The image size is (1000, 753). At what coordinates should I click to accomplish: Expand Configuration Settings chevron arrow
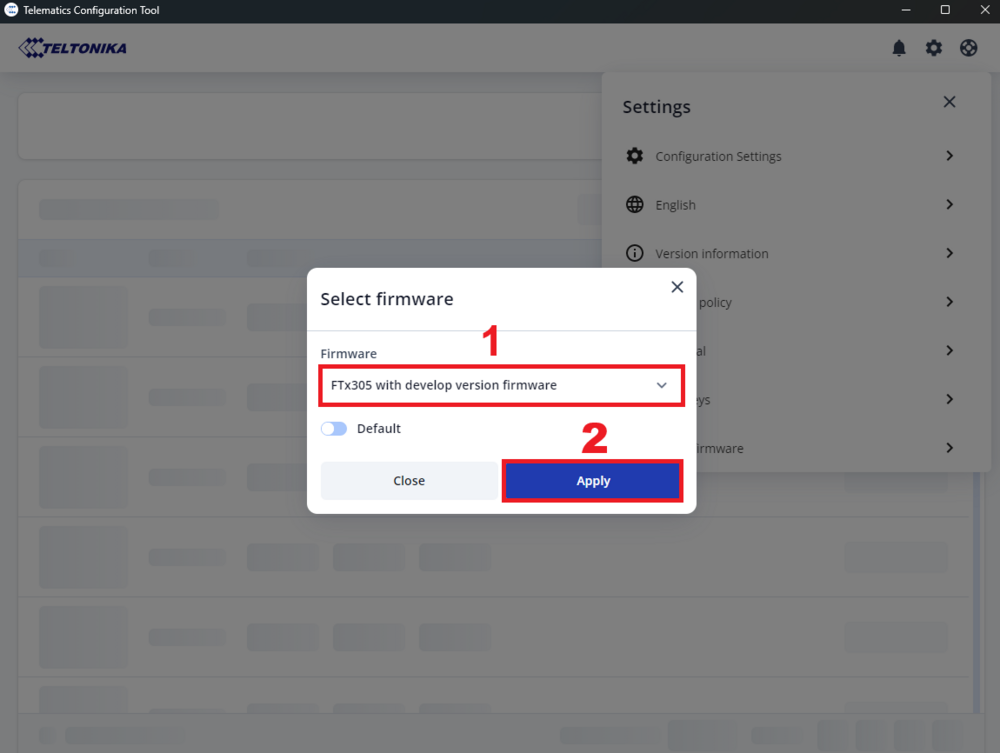949,156
